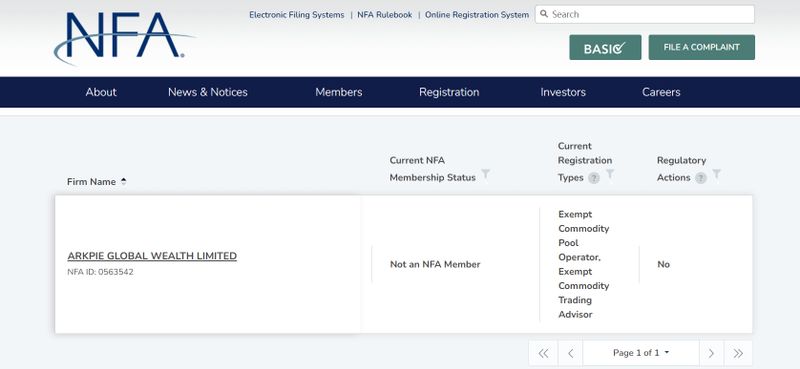This screenshot has height=369, width=800.
Task: Open the Registration menu
Action: [449, 92]
